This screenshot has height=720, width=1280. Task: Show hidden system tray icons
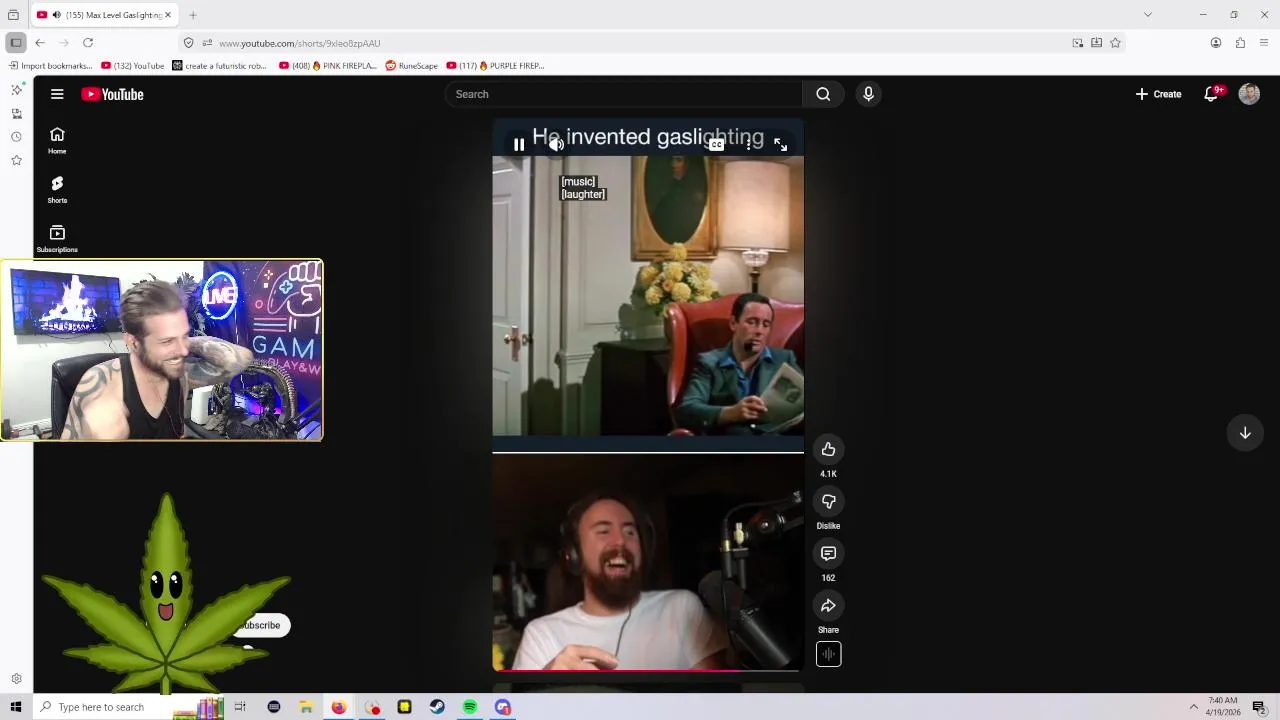[x=1193, y=707]
